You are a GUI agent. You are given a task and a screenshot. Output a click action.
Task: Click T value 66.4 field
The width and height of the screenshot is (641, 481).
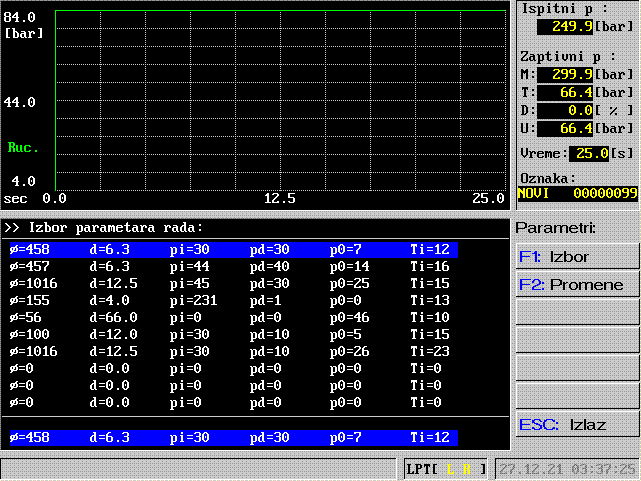tap(565, 92)
